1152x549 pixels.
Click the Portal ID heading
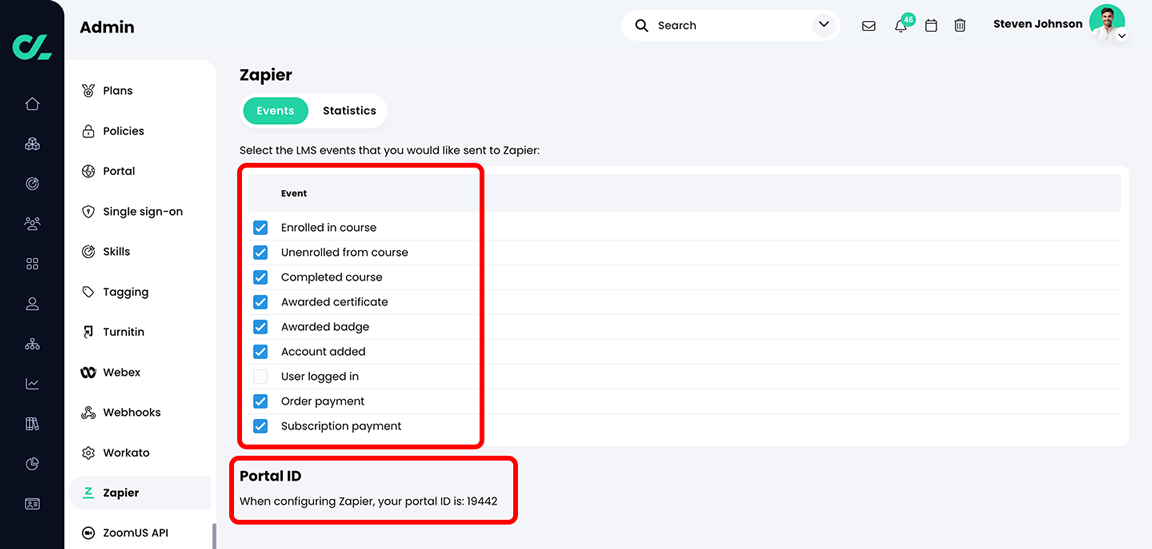click(270, 476)
